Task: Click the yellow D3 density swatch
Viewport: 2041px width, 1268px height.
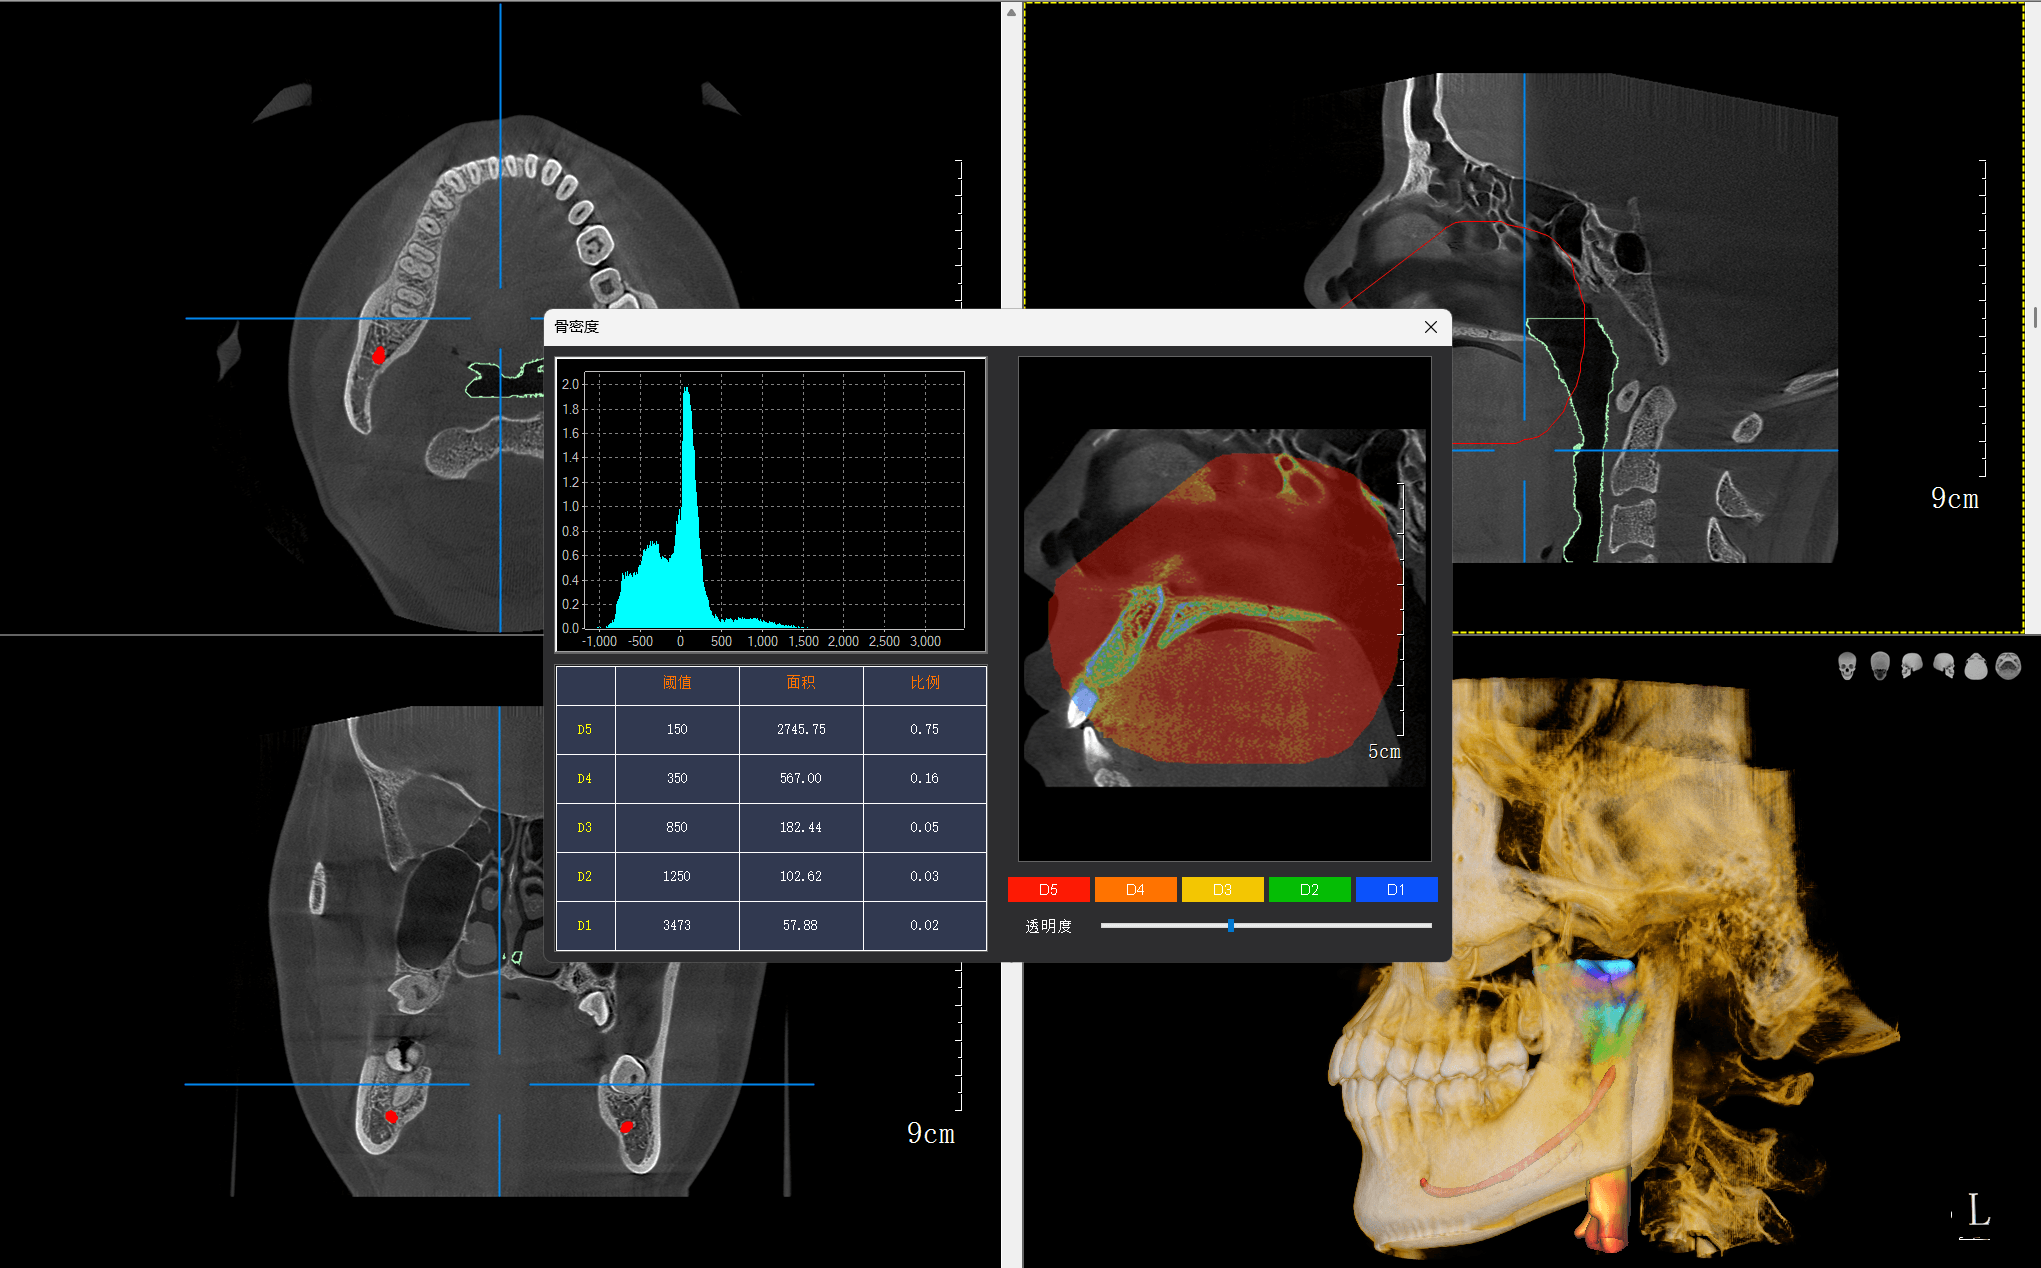Action: [x=1222, y=889]
